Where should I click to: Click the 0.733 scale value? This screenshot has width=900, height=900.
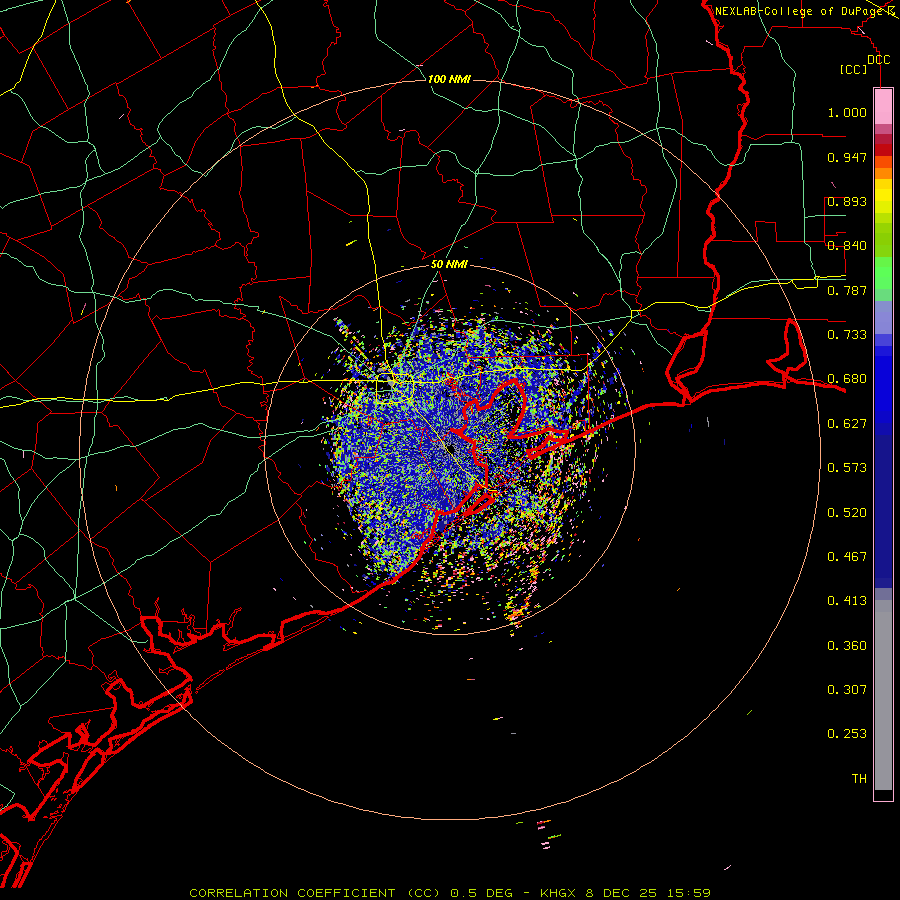coord(847,335)
